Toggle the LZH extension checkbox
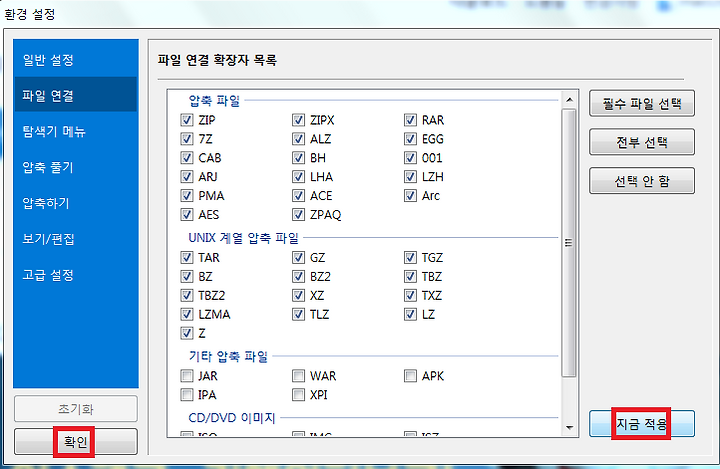 pos(410,176)
